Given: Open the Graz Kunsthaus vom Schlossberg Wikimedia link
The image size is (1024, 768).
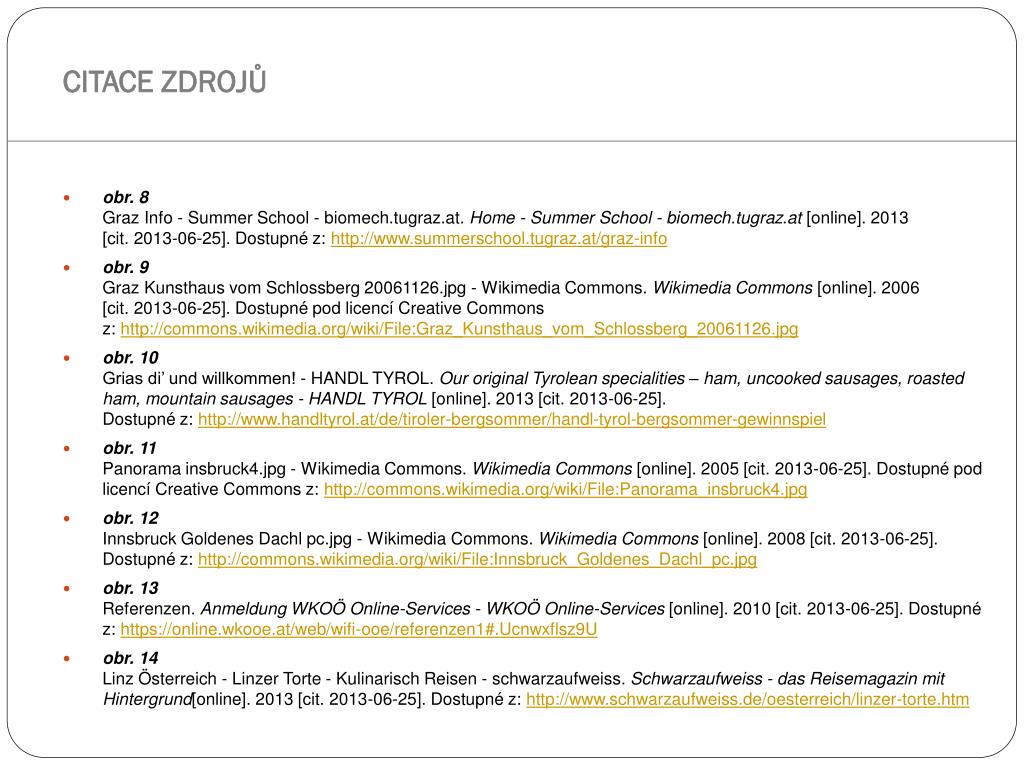Looking at the screenshot, I should point(459,328).
